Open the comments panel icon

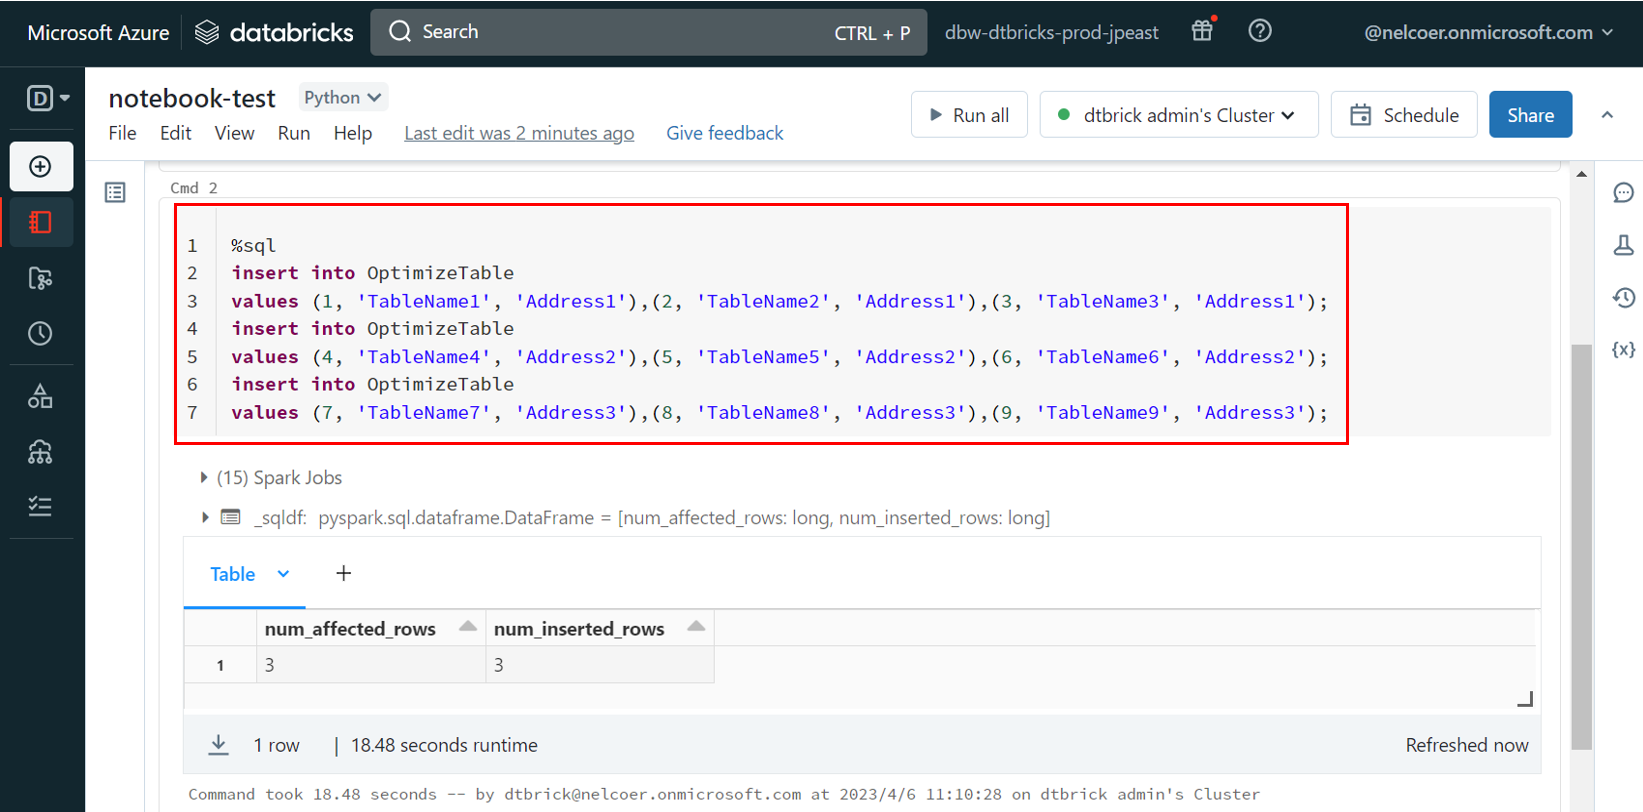coord(1623,193)
